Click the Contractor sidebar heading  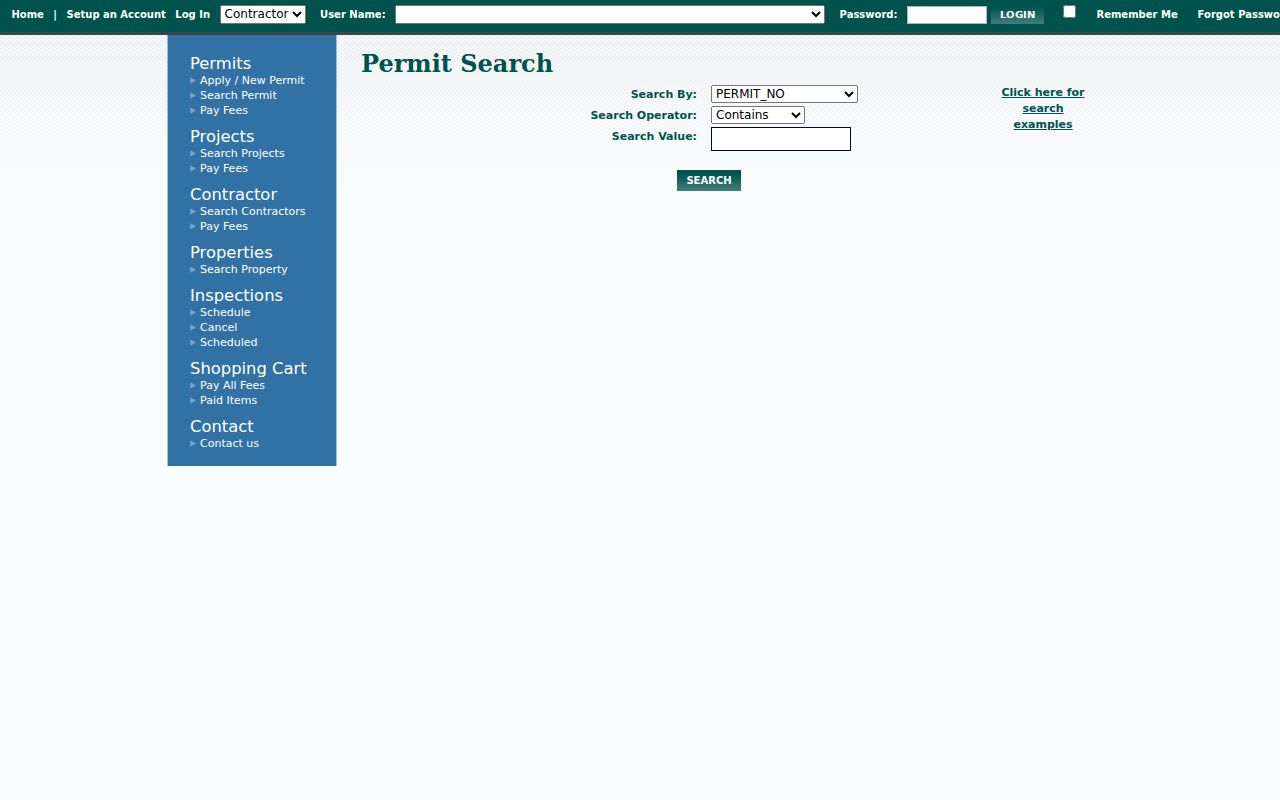click(x=233, y=194)
